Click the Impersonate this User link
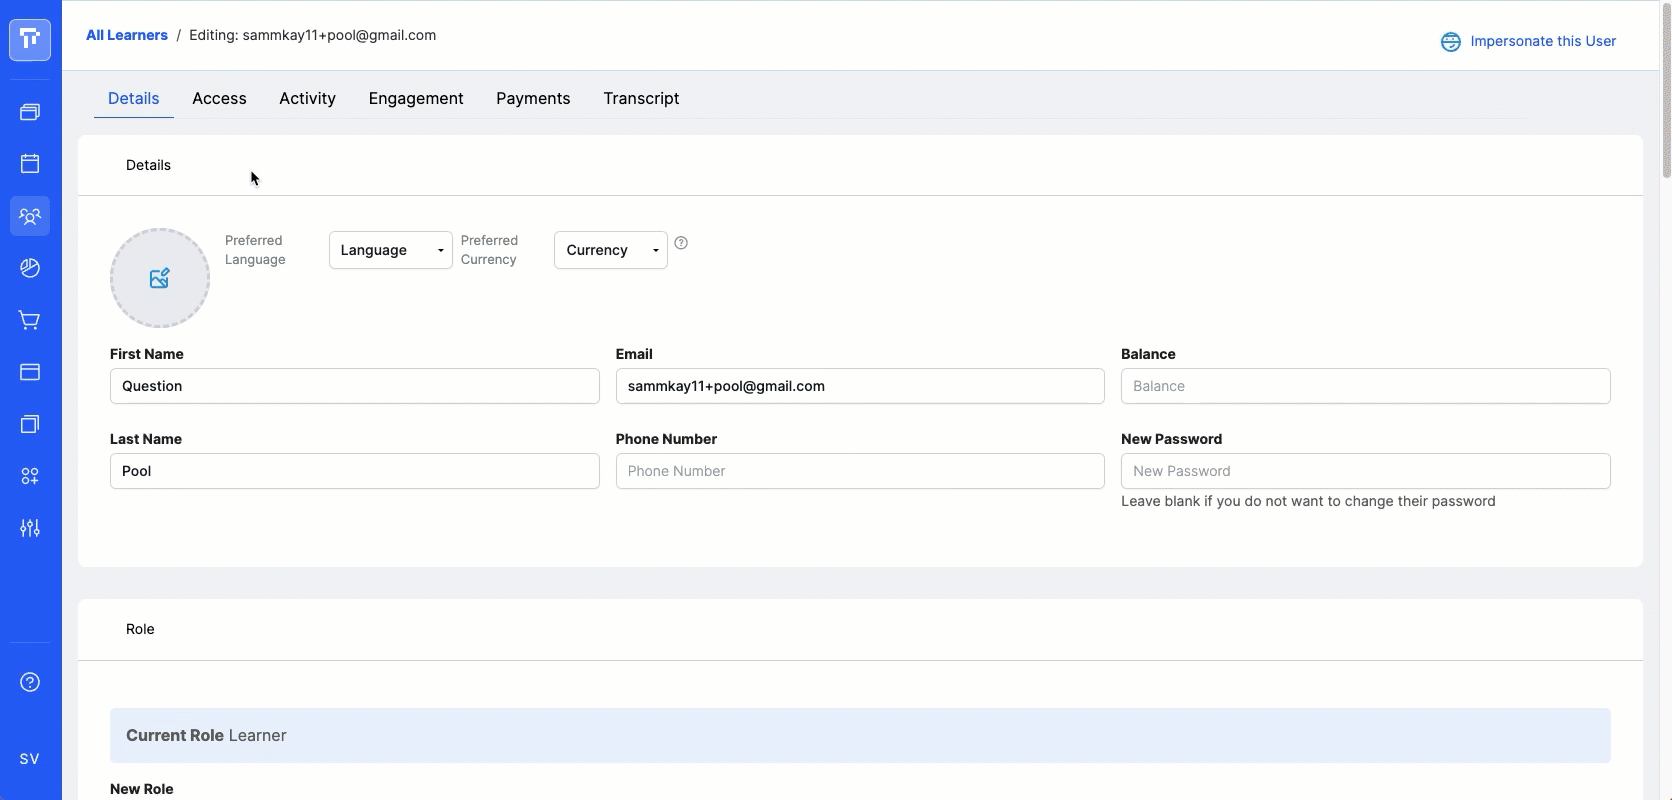Viewport: 1672px width, 800px height. [1543, 41]
